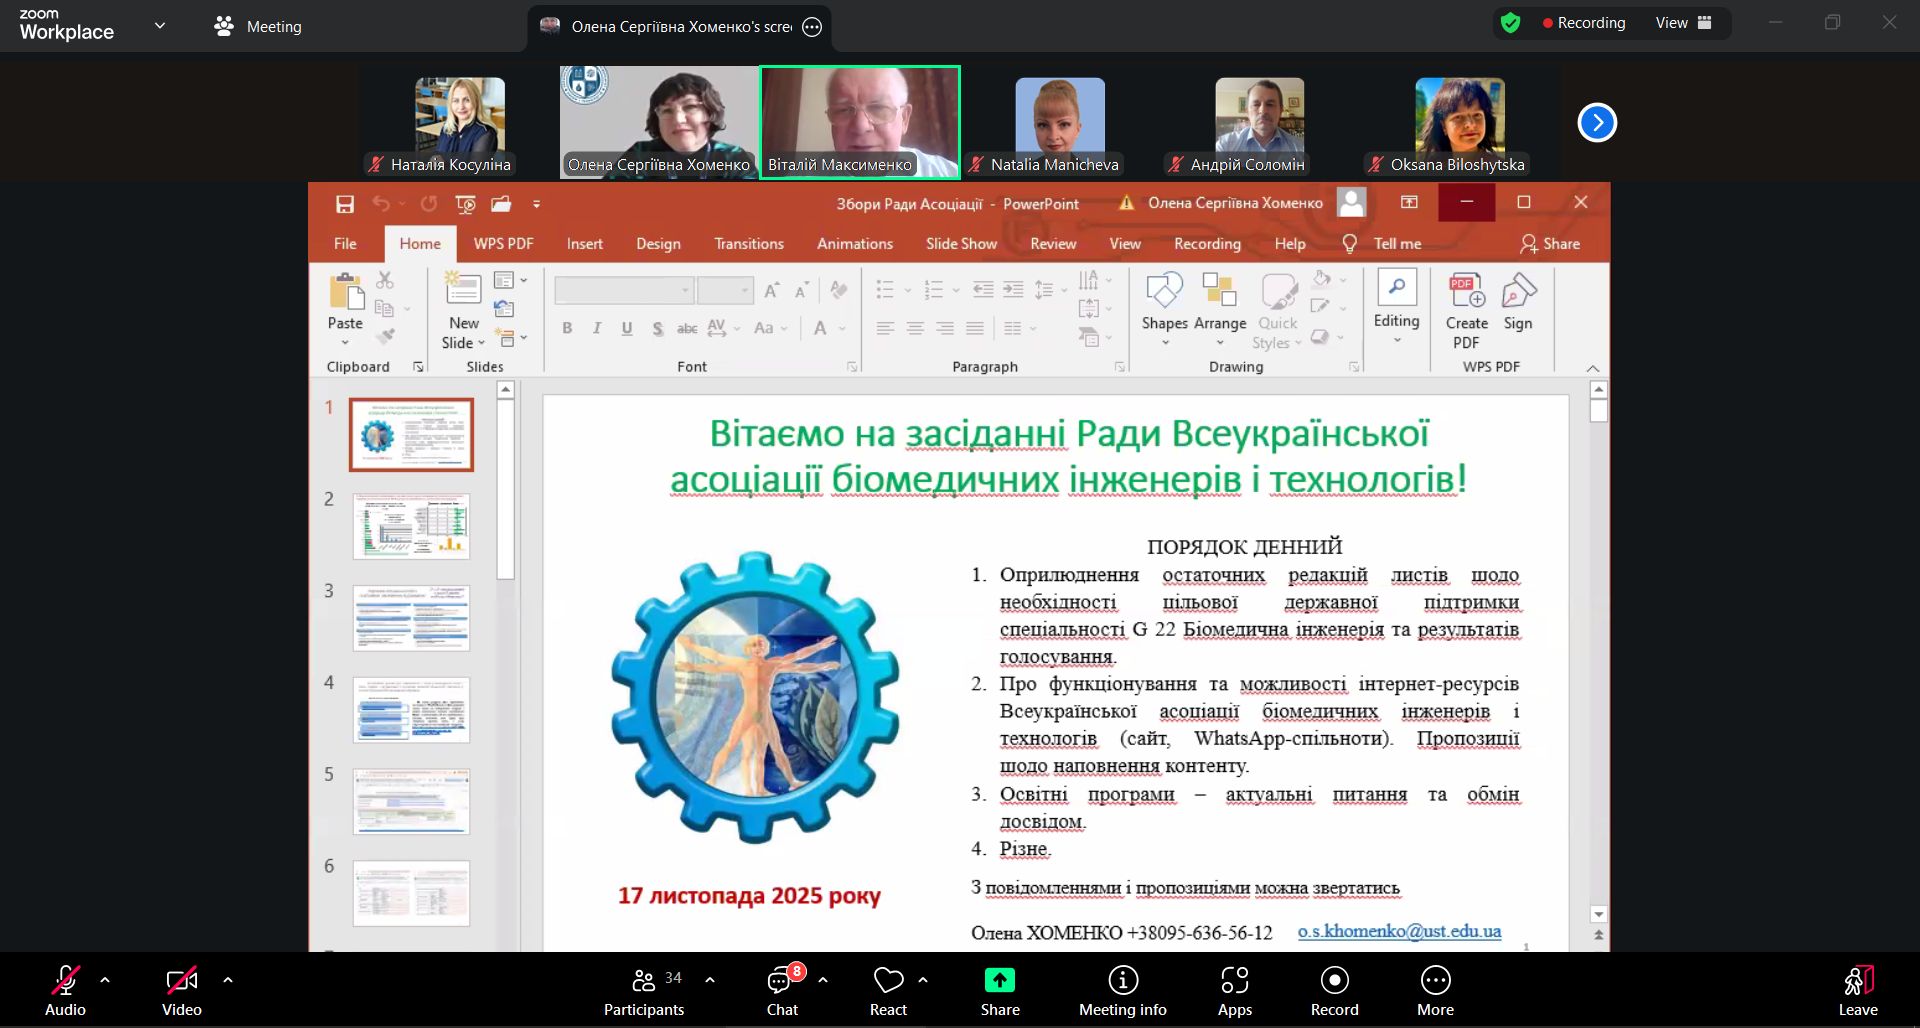Click the More options icon

pos(1435,980)
